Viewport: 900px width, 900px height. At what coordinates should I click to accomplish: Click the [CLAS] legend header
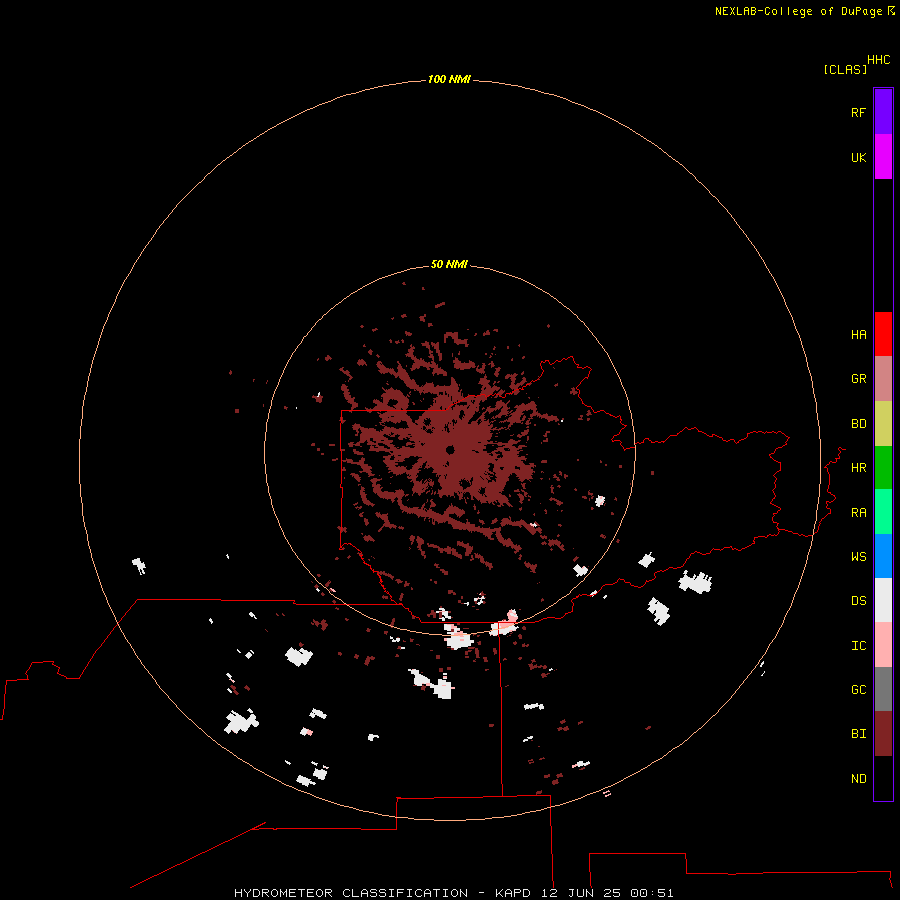845,69
